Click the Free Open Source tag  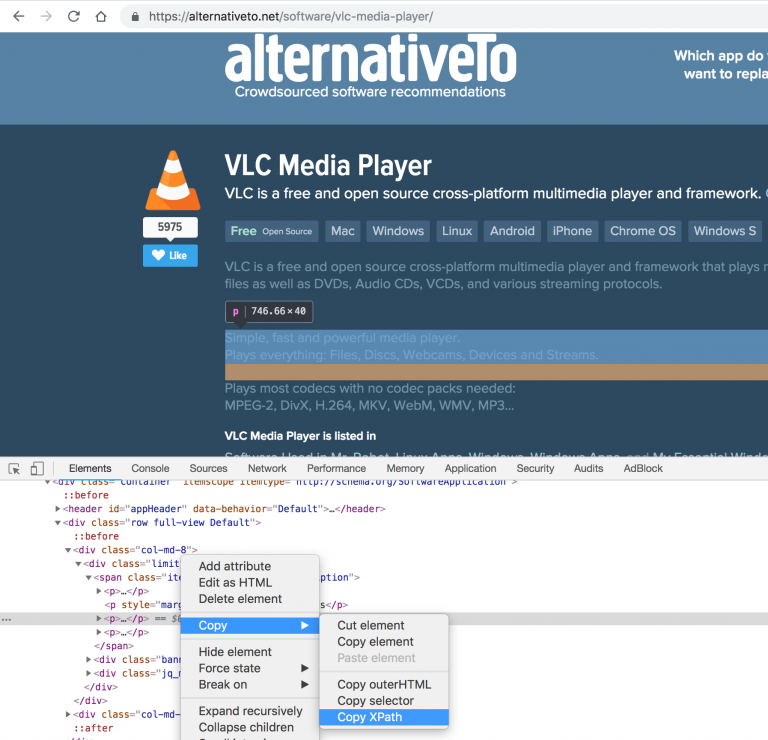pos(271,231)
